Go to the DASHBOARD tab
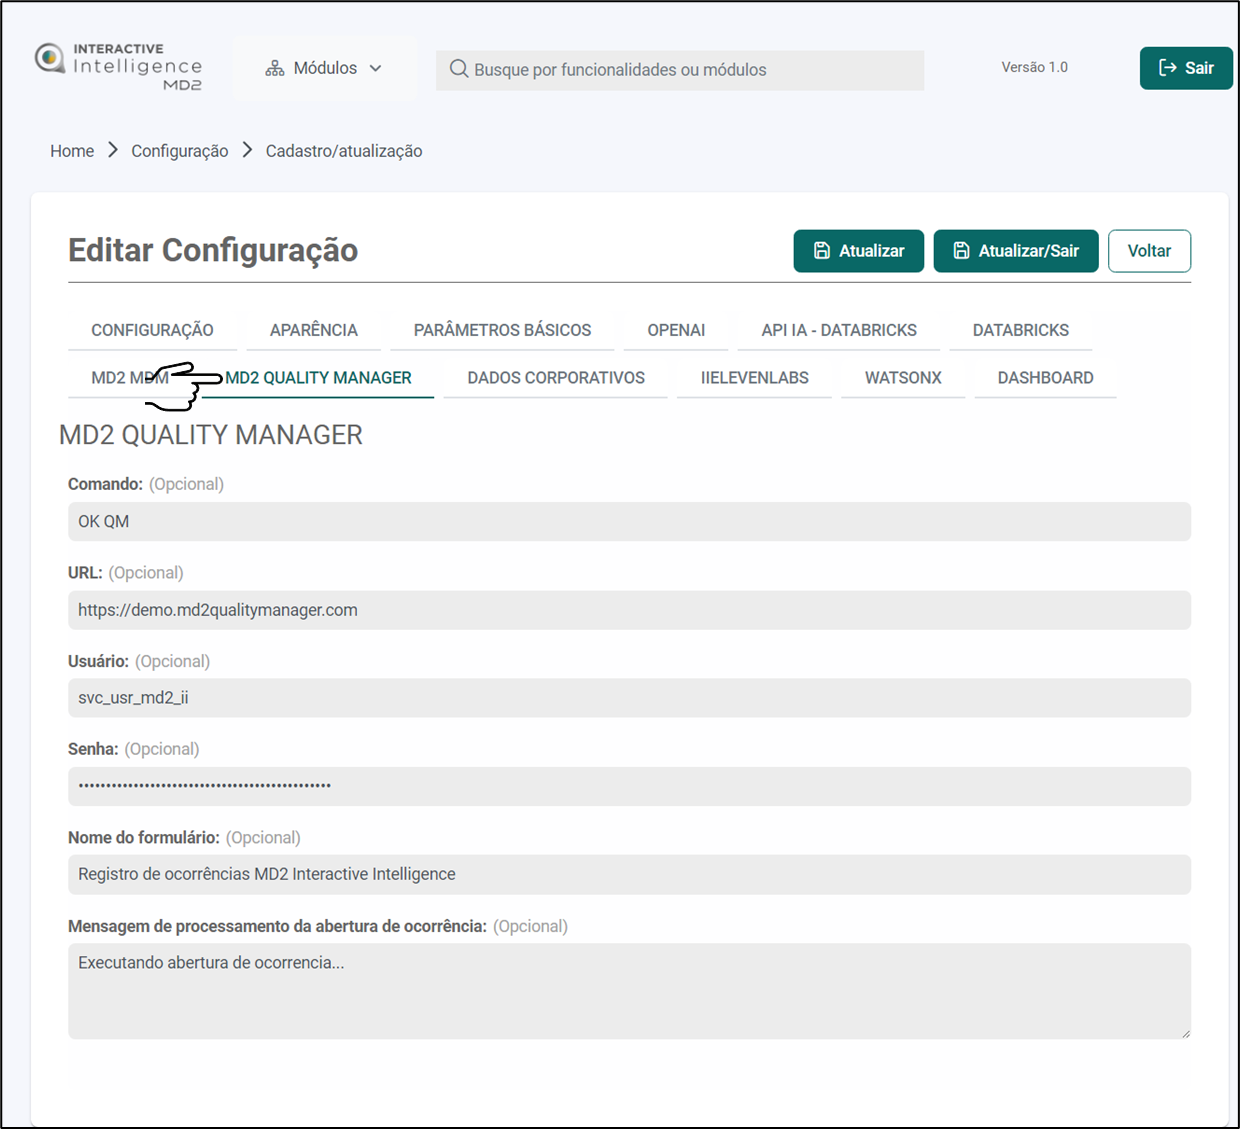Image resolution: width=1240 pixels, height=1129 pixels. (x=1045, y=378)
